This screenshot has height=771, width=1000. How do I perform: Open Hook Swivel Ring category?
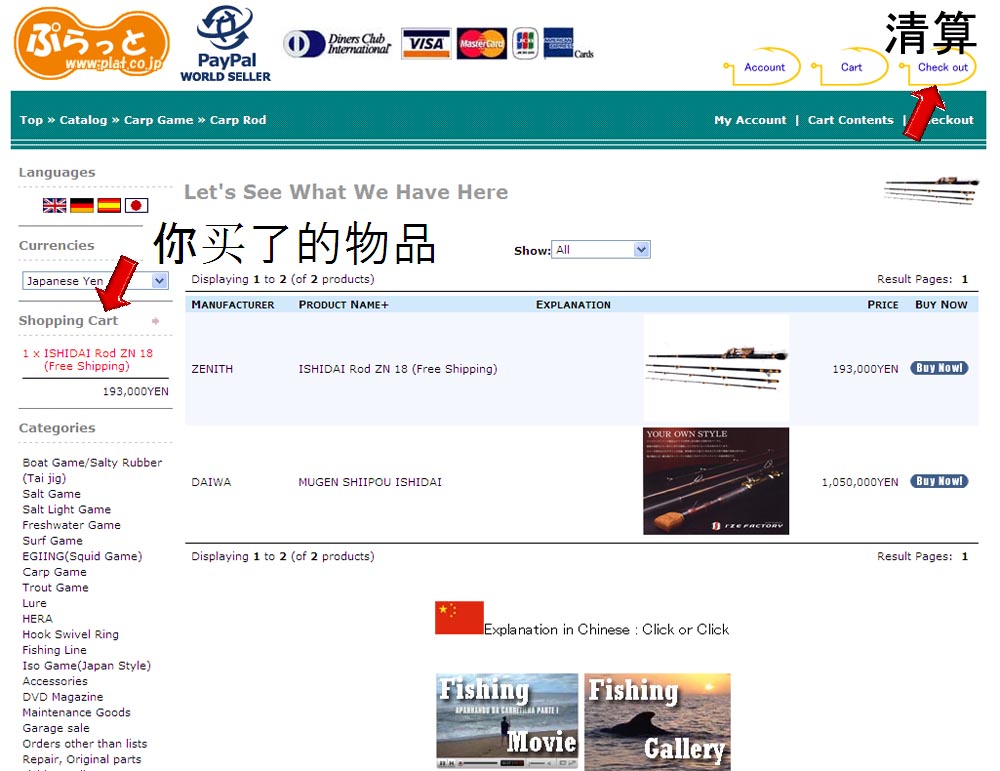point(70,635)
